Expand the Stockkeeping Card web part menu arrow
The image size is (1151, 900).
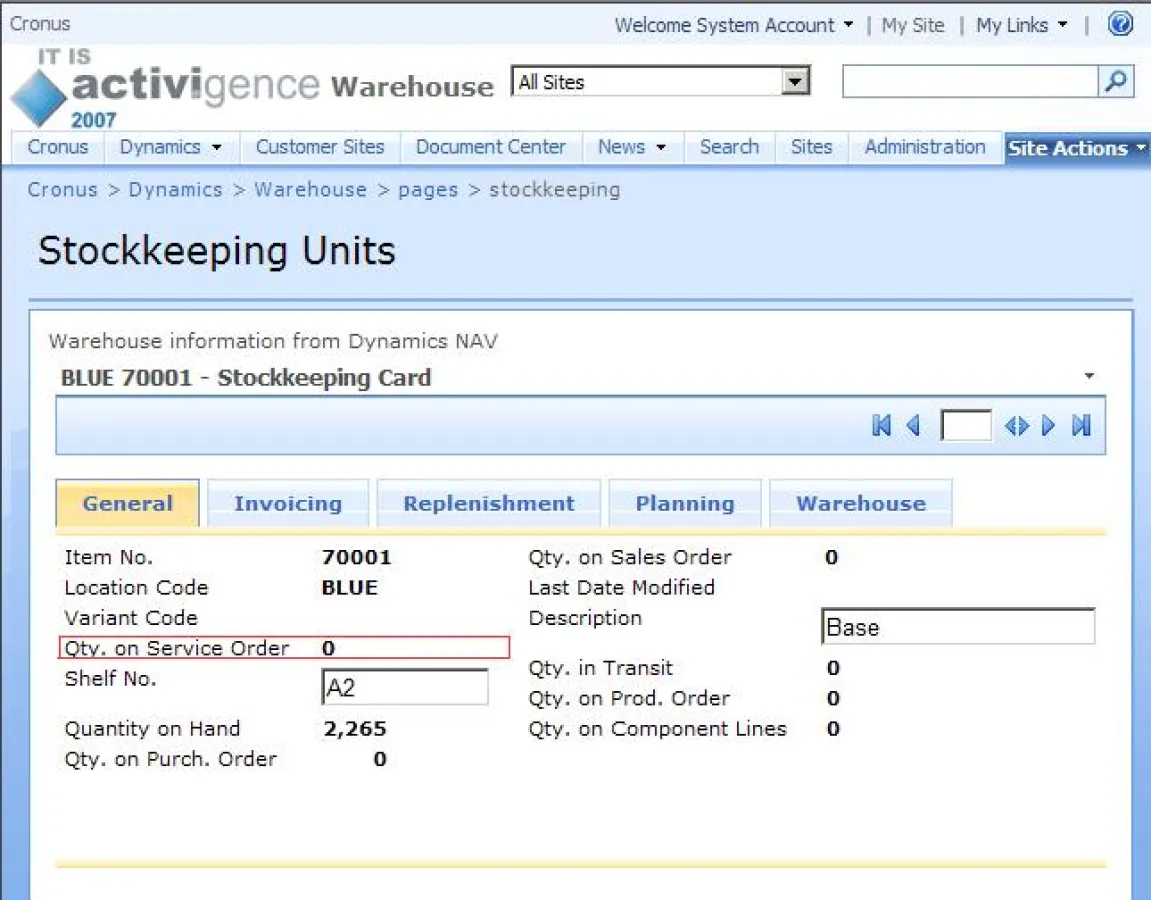1089,377
